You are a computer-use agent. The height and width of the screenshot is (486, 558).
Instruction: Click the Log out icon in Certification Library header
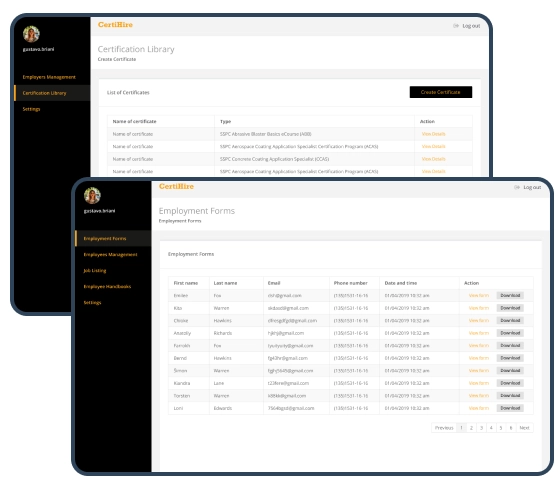click(456, 26)
